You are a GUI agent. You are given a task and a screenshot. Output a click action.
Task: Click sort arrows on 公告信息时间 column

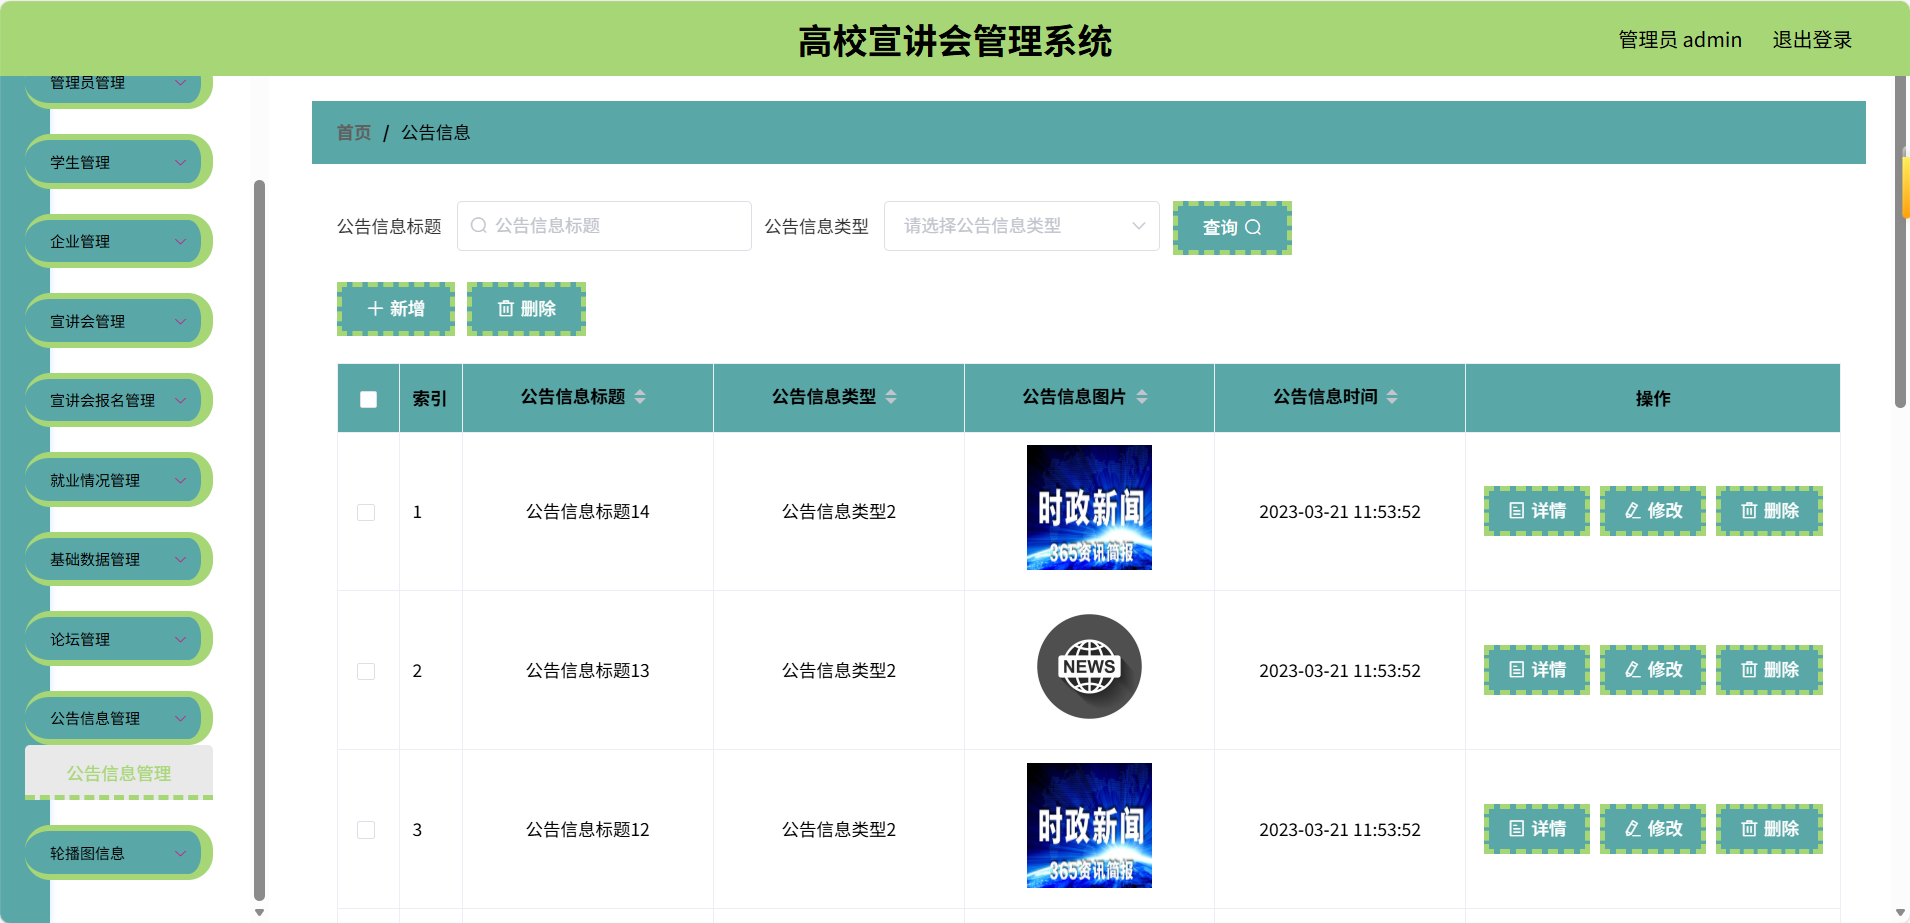1392,397
